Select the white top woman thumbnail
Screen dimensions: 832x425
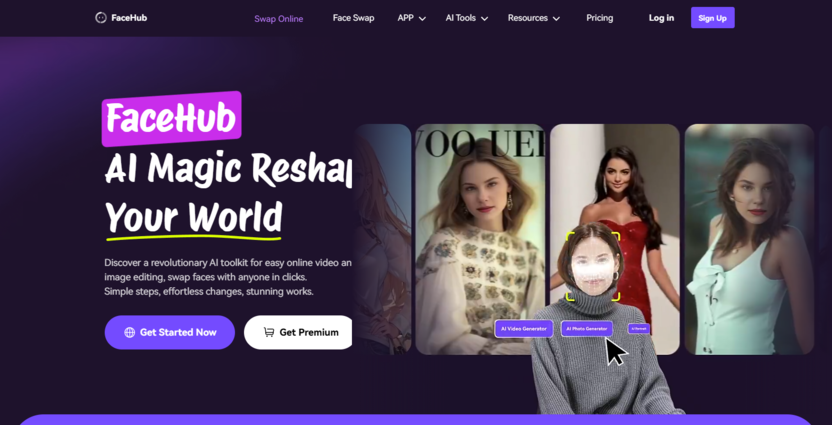tap(749, 239)
